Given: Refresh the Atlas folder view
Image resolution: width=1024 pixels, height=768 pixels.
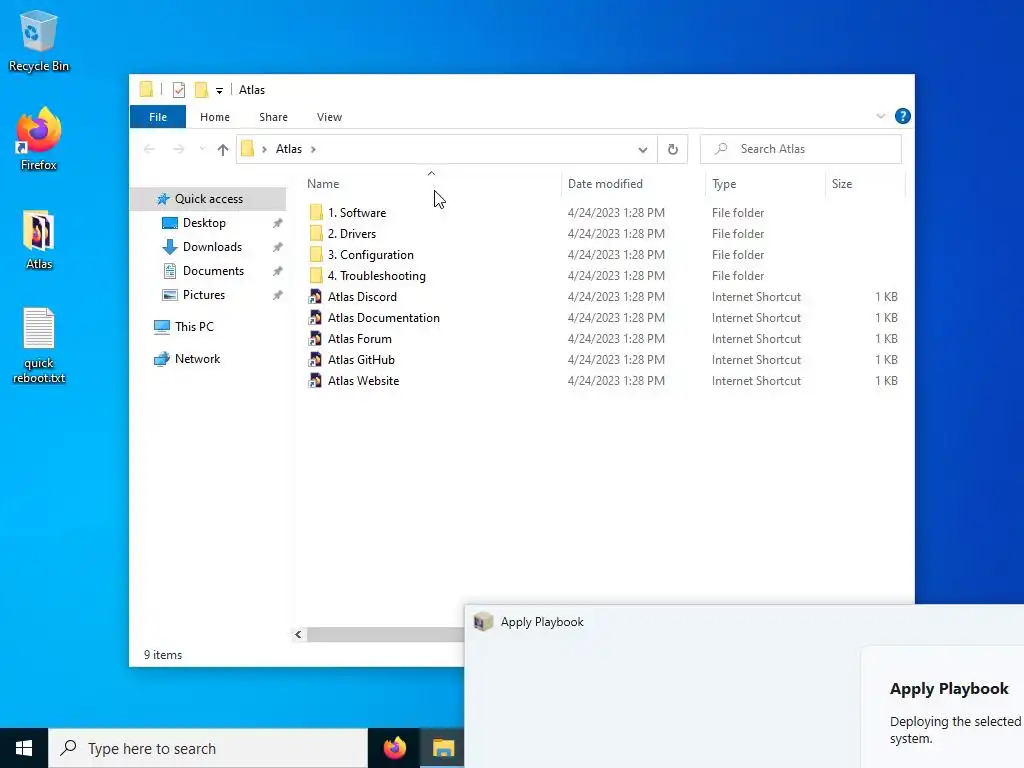Looking at the screenshot, I should 673,150.
